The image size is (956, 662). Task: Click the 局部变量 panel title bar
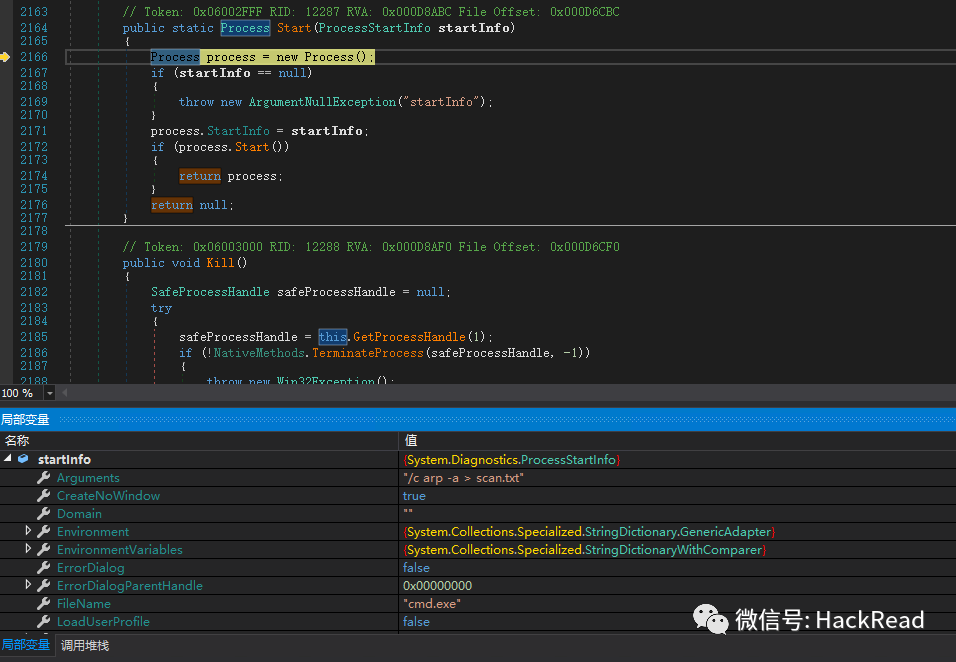point(478,419)
